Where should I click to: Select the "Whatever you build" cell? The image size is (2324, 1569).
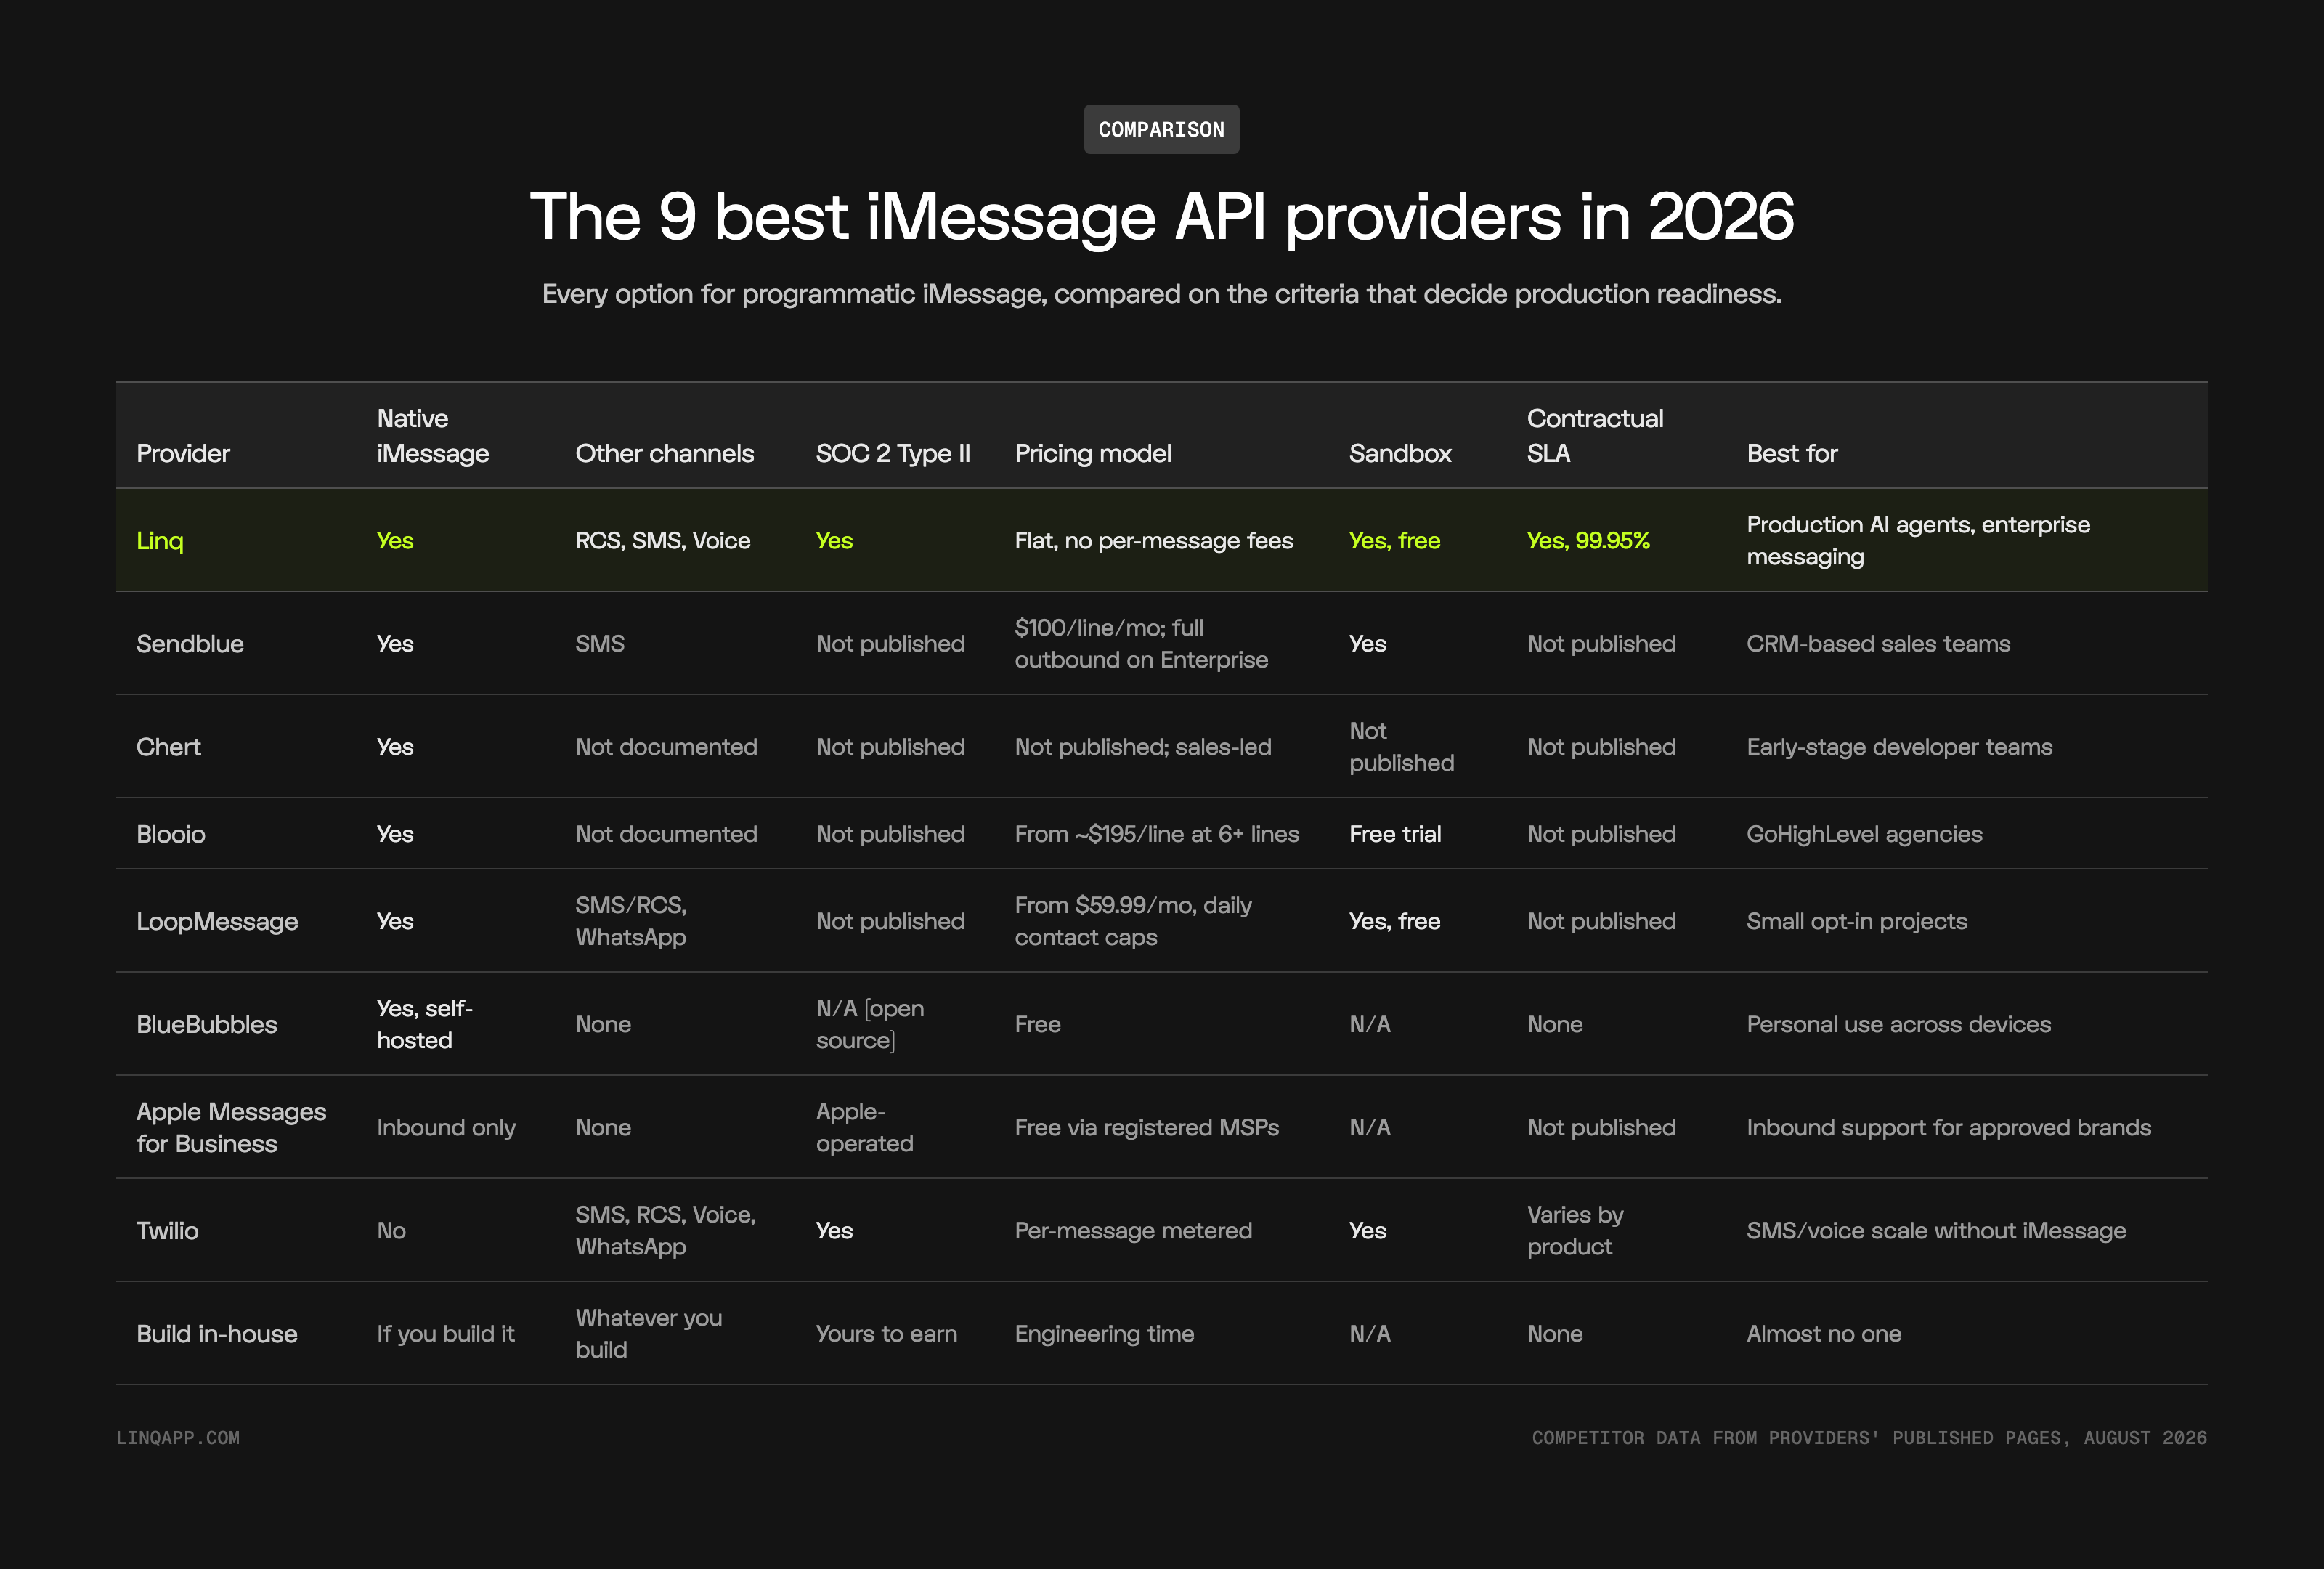pos(649,1332)
